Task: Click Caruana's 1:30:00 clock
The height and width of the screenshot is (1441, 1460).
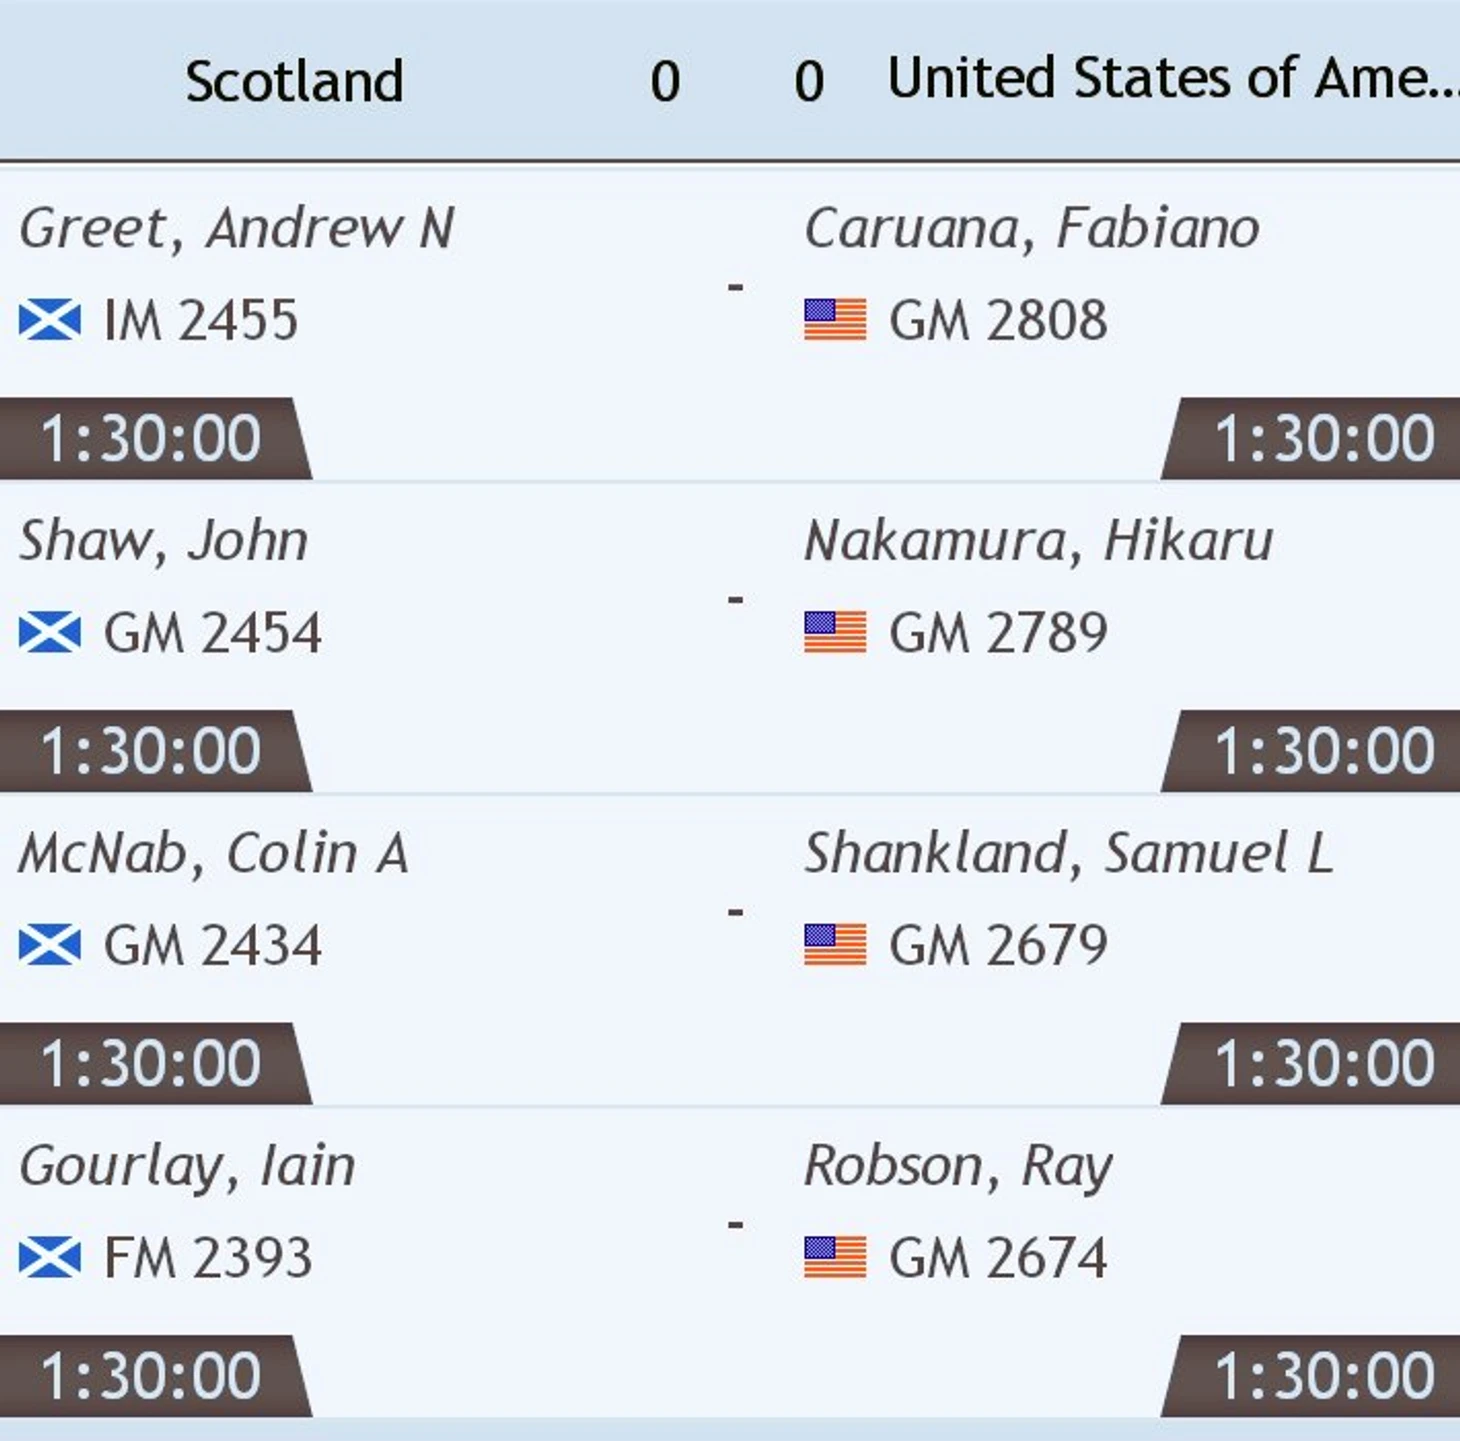Action: tap(1322, 439)
